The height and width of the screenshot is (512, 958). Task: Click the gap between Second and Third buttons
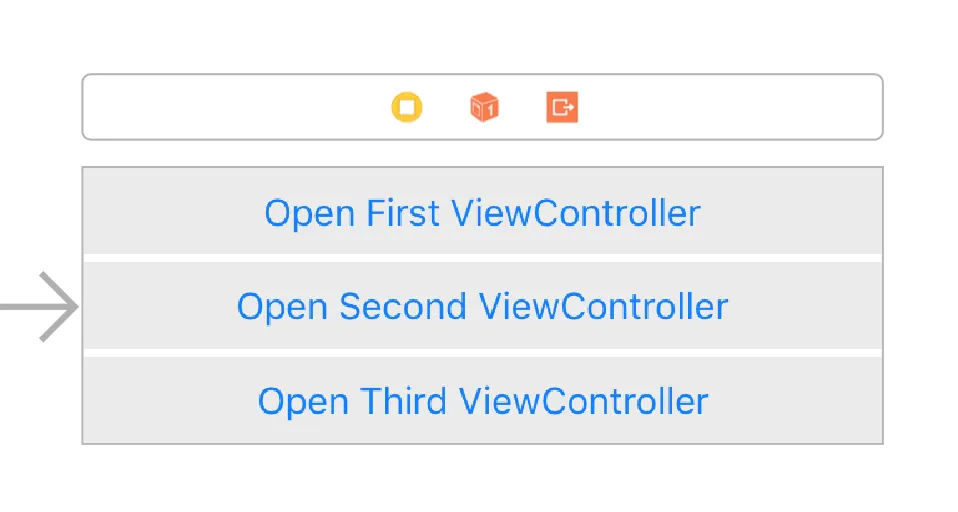coord(482,353)
